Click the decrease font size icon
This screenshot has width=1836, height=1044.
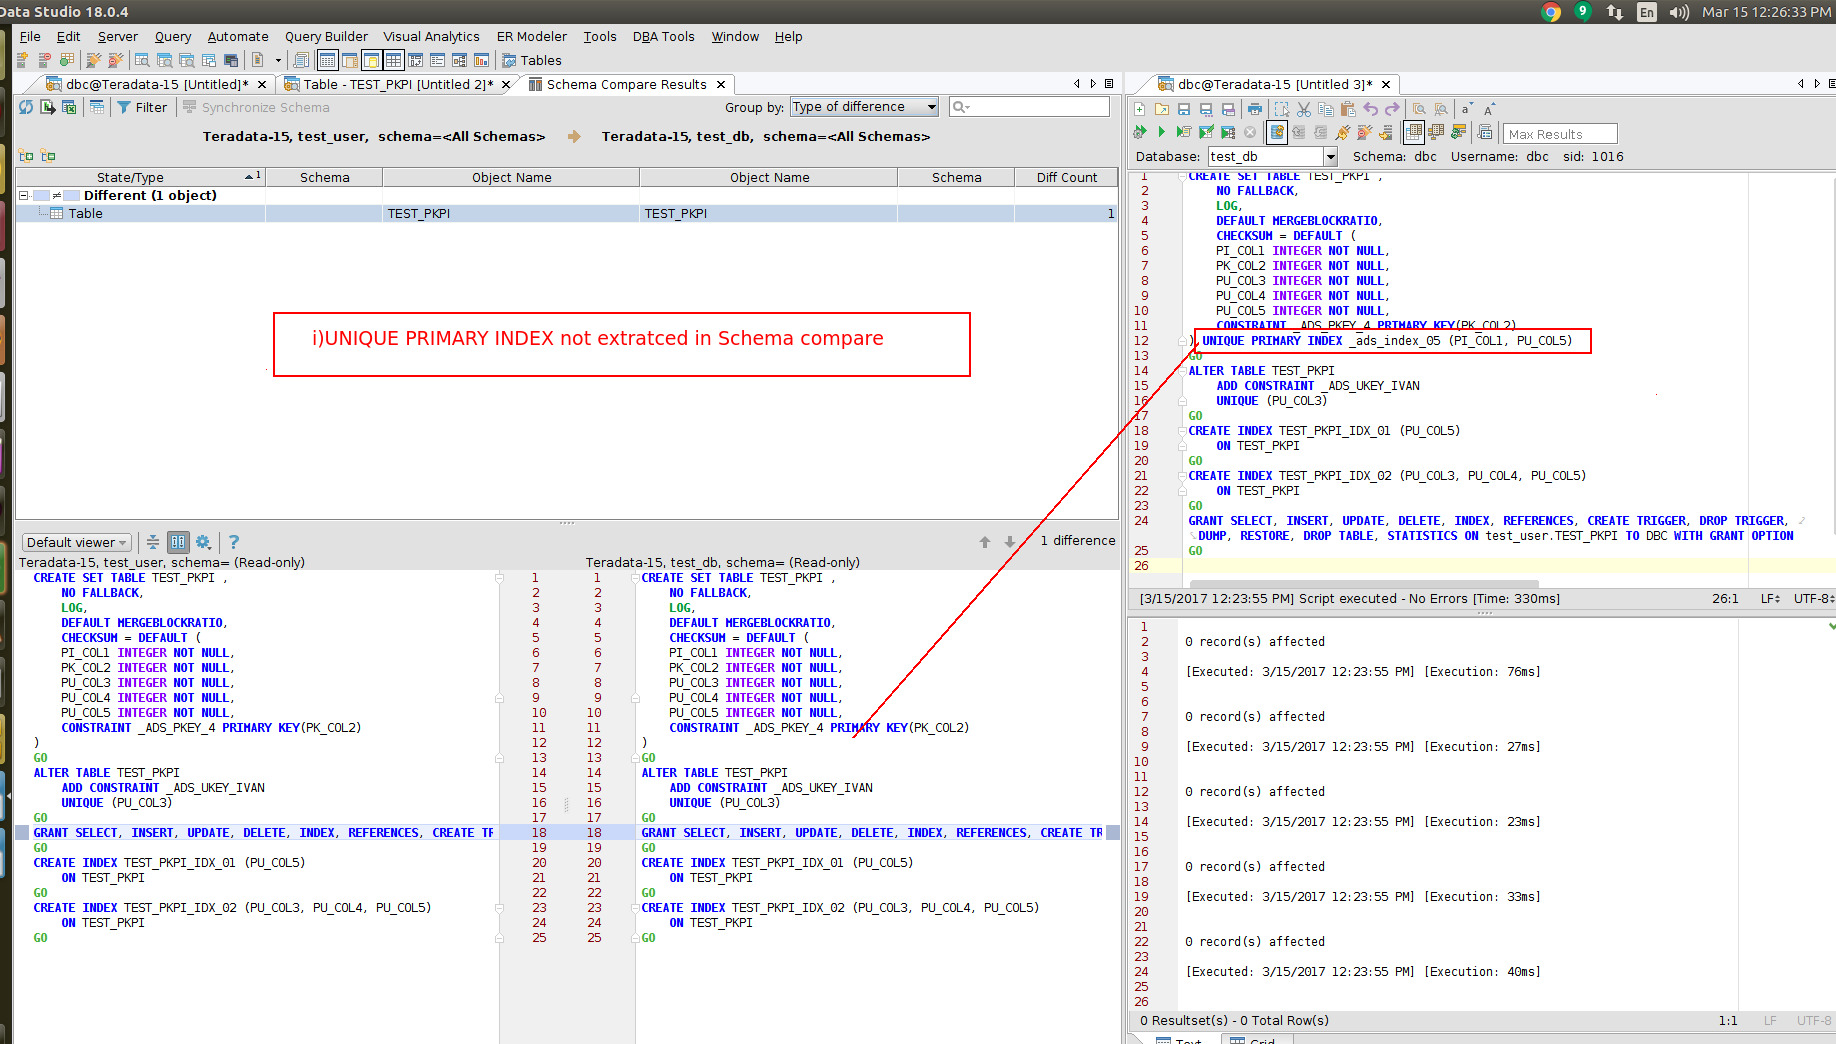click(1466, 109)
